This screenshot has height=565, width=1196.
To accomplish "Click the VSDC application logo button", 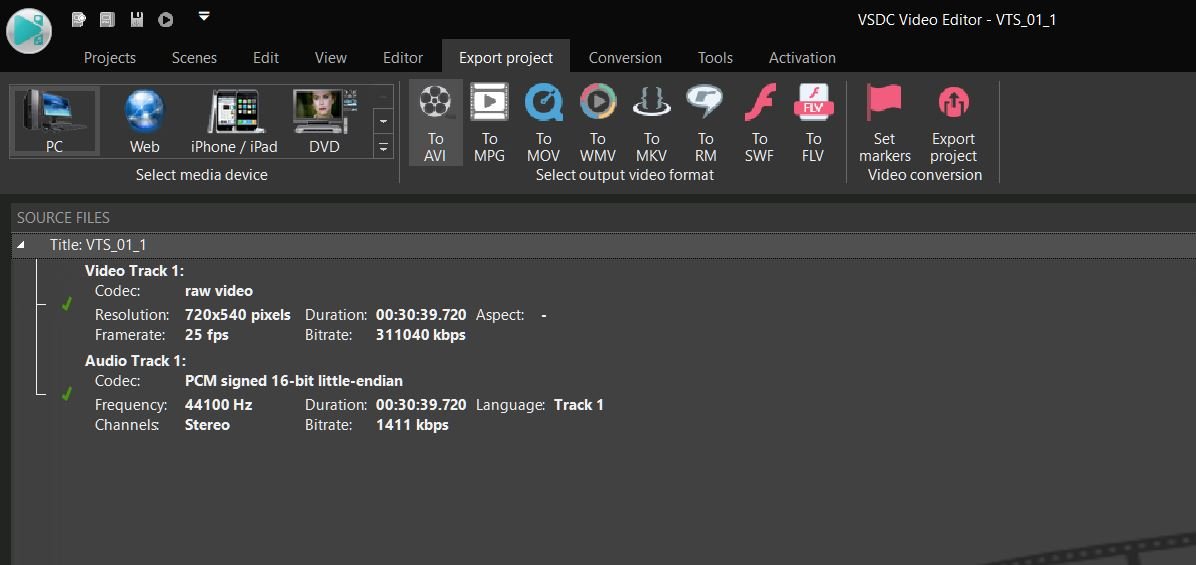I will pyautogui.click(x=29, y=30).
